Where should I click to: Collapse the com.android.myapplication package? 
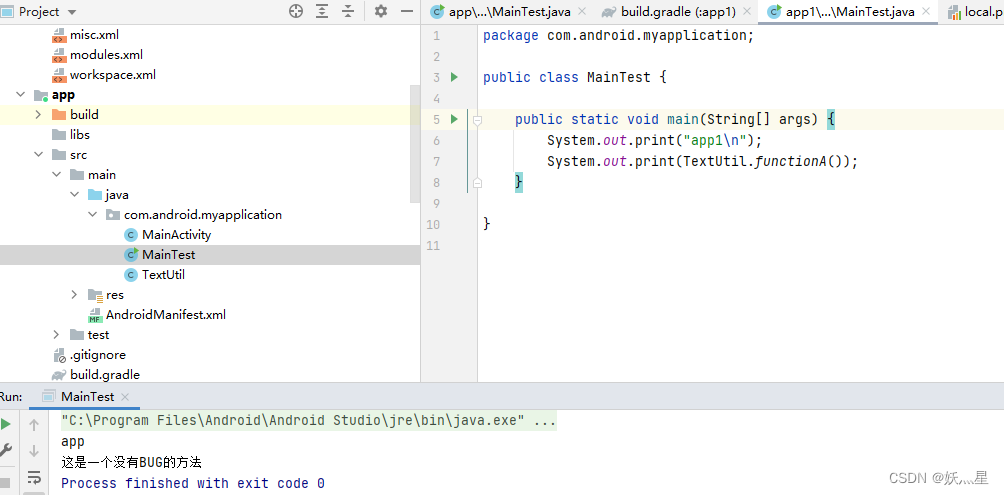(x=93, y=215)
